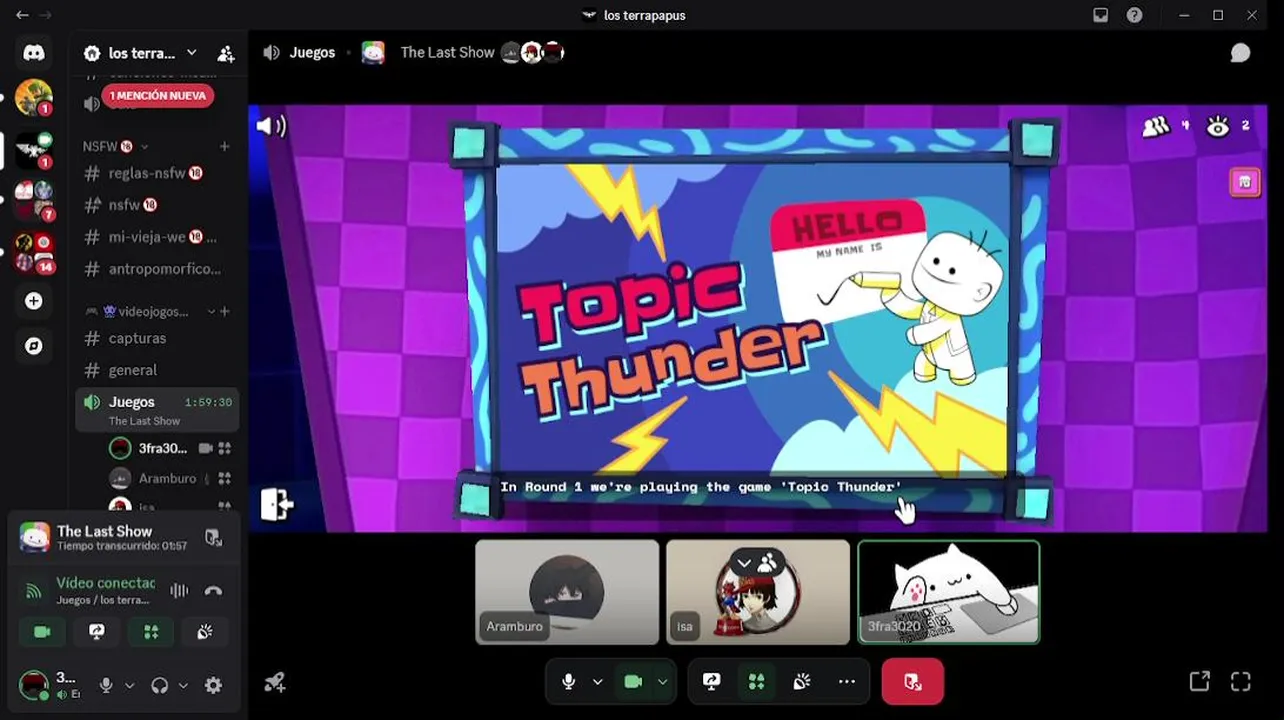Enter full screen mode
The width and height of the screenshot is (1284, 720).
point(1241,681)
